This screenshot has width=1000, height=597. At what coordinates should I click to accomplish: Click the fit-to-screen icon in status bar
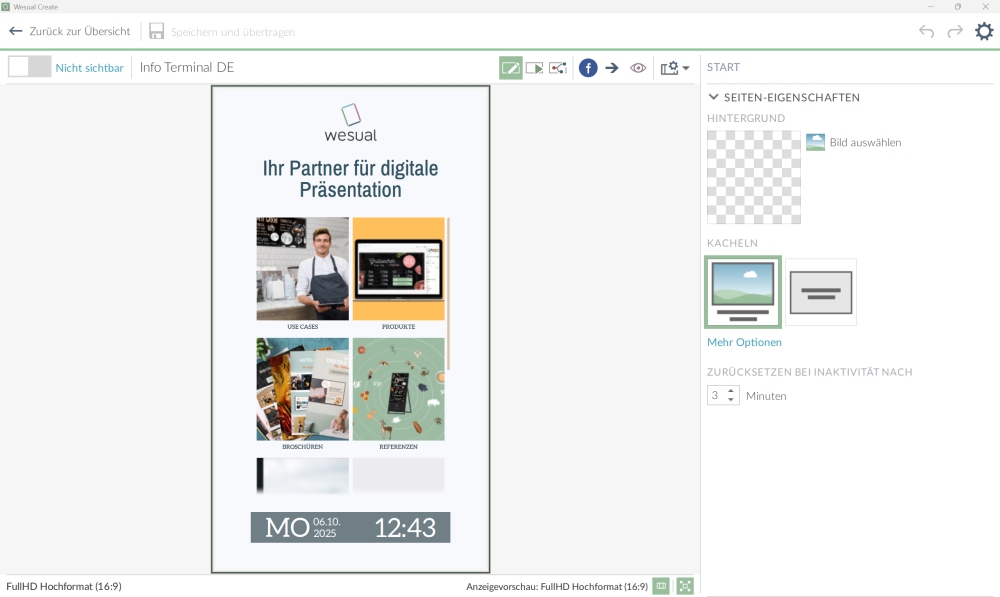click(x=685, y=586)
